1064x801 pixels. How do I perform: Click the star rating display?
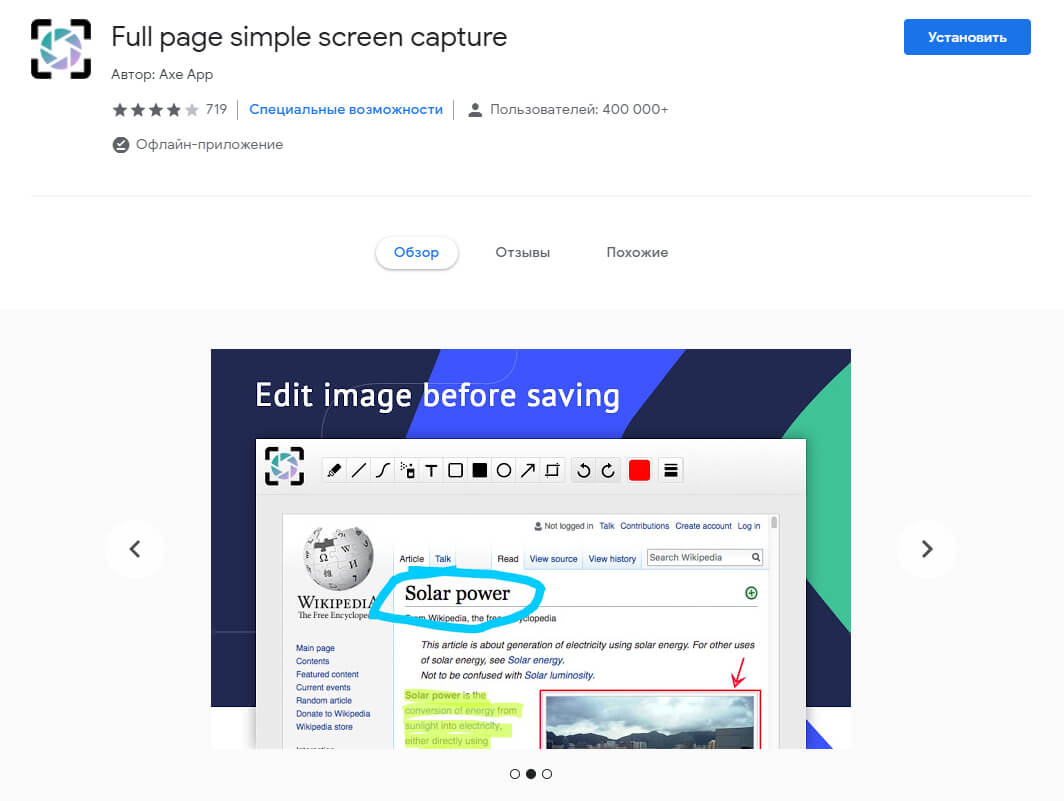point(155,109)
